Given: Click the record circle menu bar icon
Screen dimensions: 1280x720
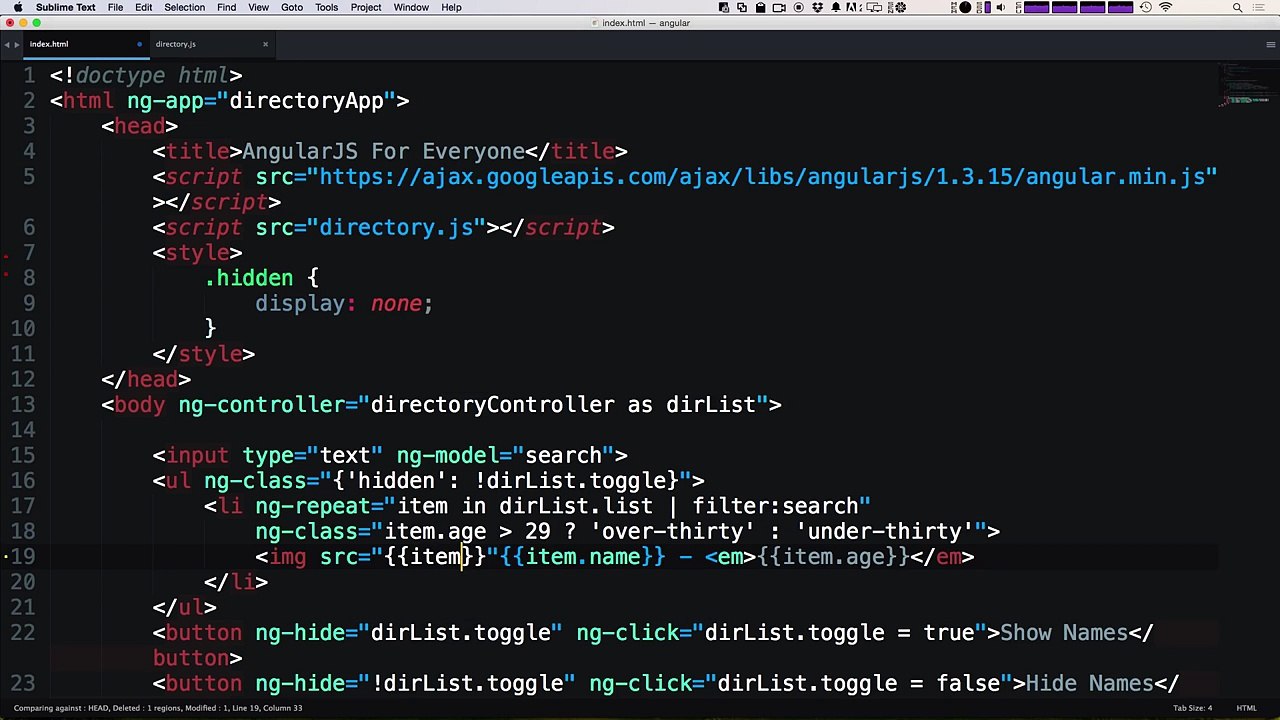Looking at the screenshot, I should (x=799, y=7).
